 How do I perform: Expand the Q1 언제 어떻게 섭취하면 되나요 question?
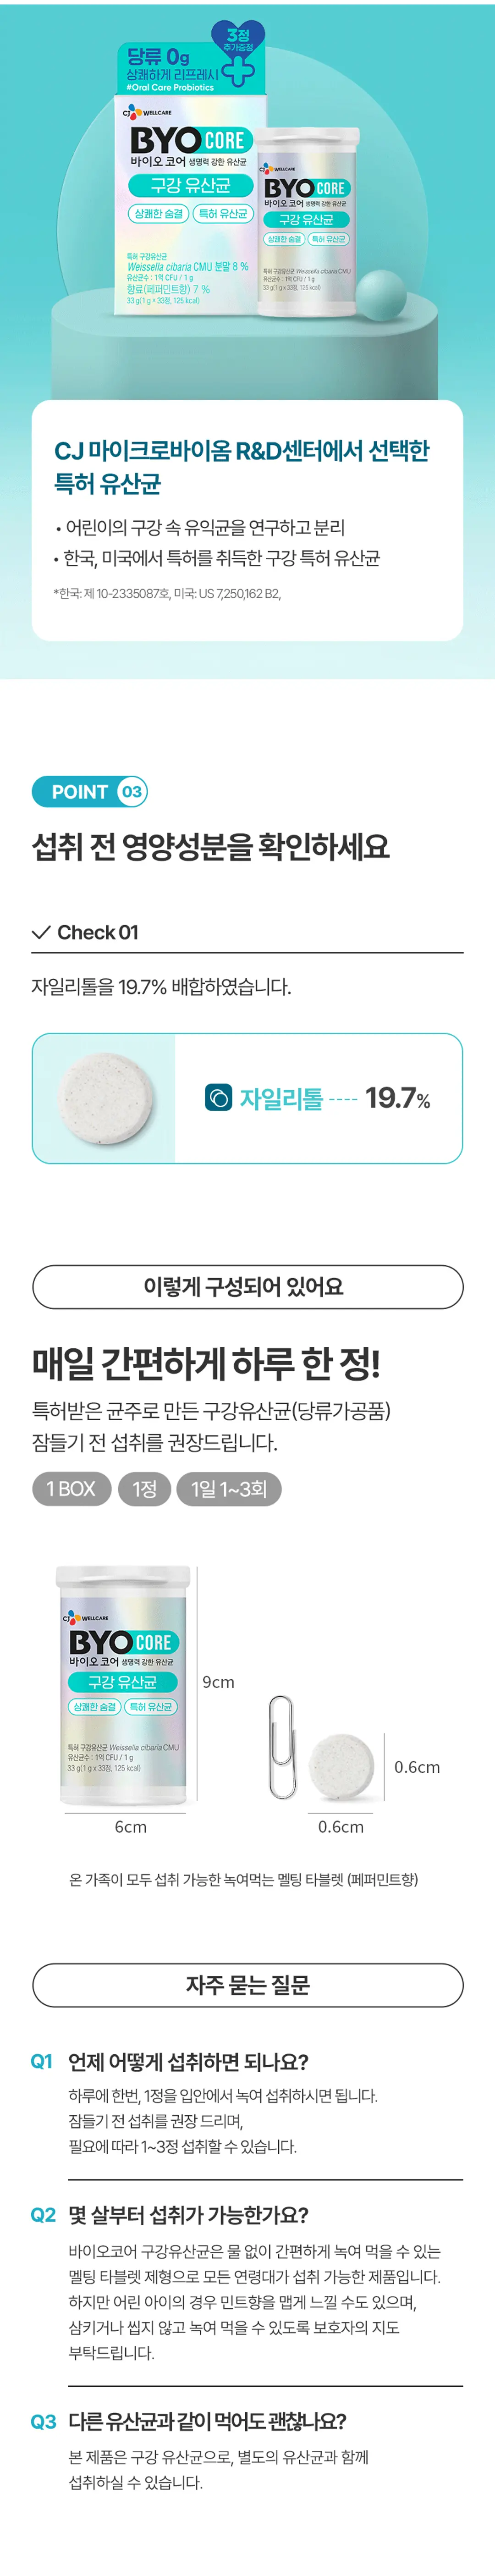point(188,2061)
